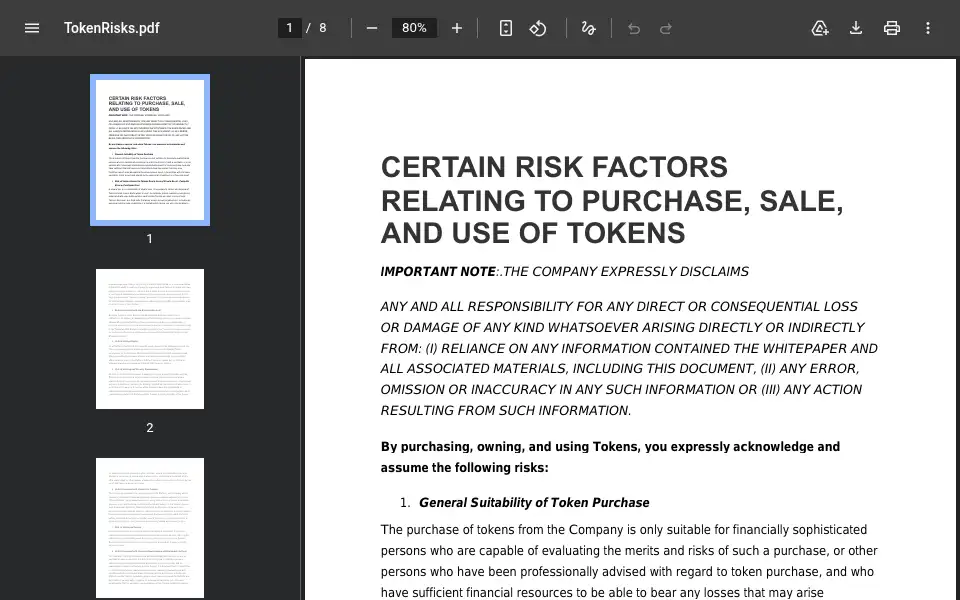Click 'AND USE OF TOKENS' heading line
This screenshot has height=600, width=960.
click(533, 233)
